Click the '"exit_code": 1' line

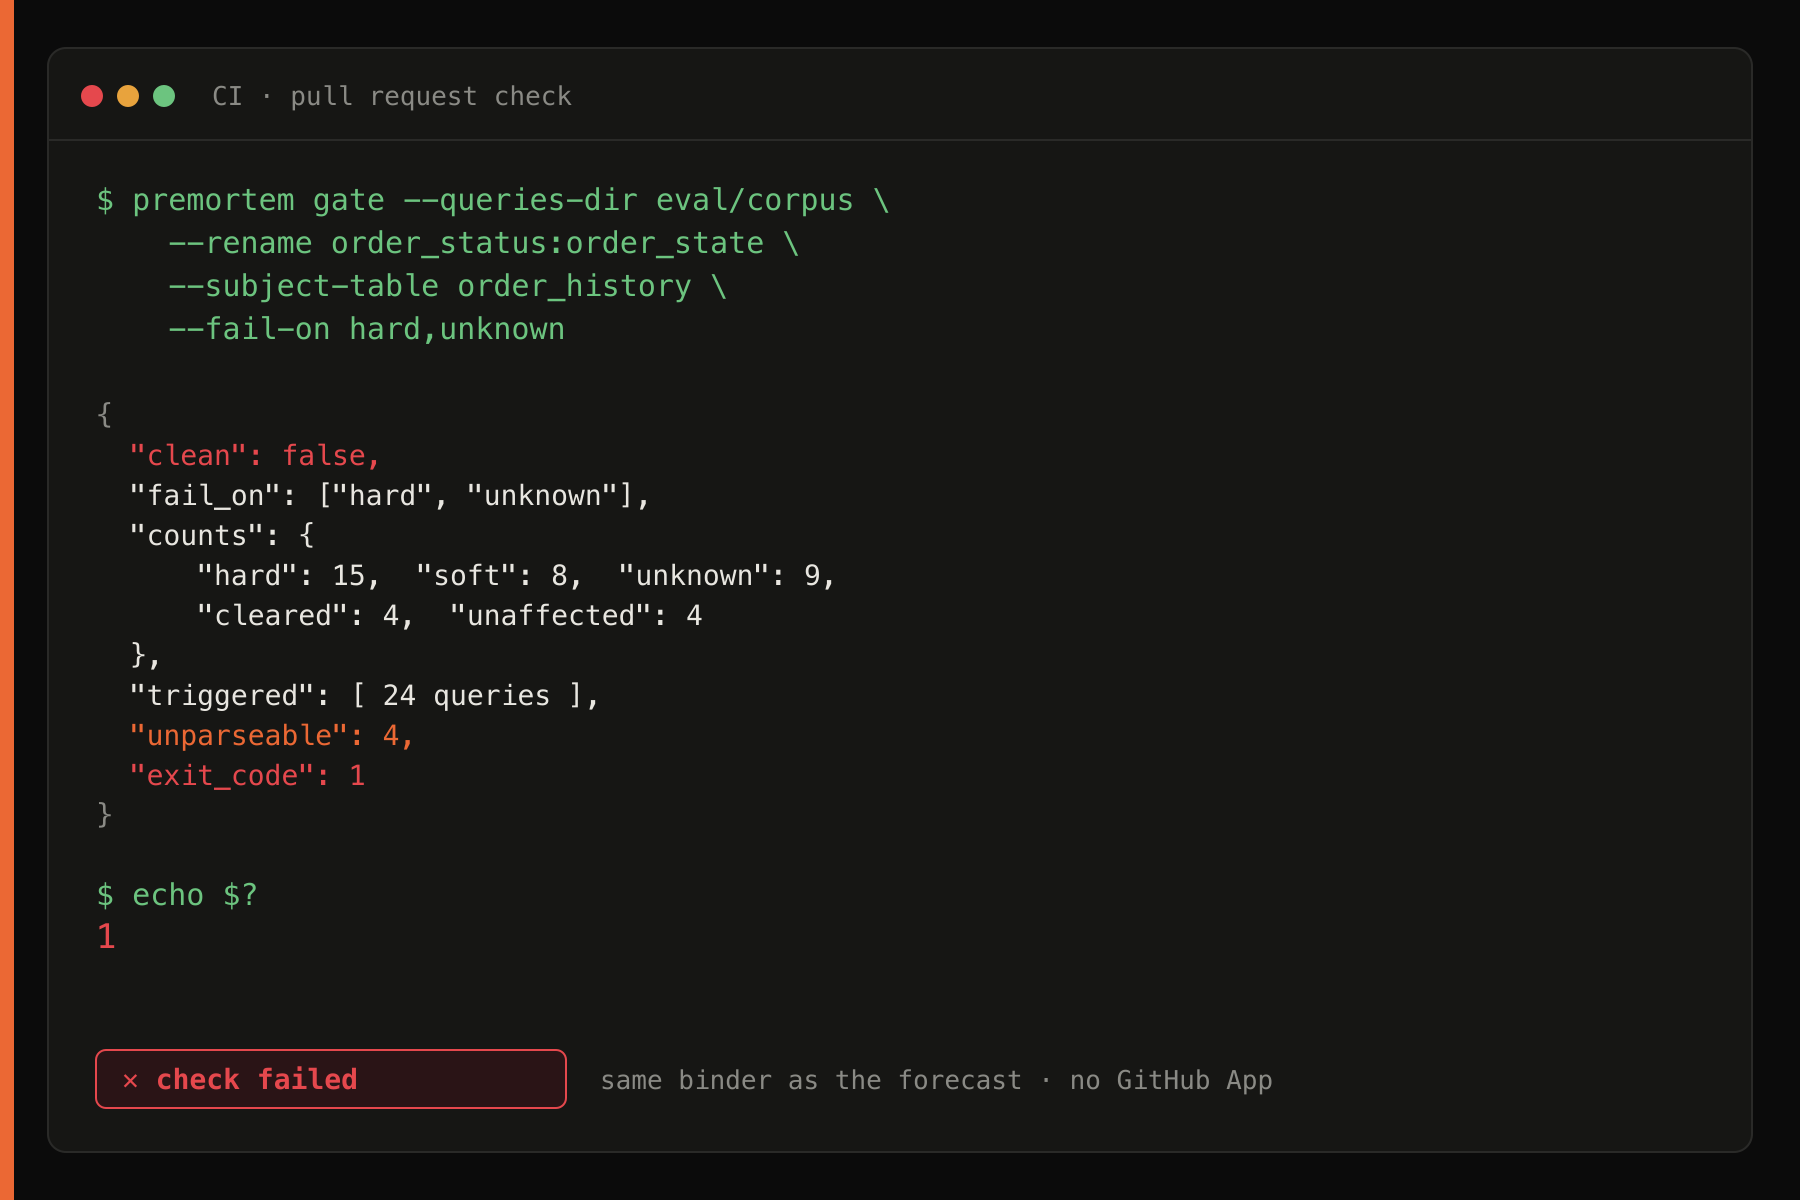pyautogui.click(x=247, y=775)
